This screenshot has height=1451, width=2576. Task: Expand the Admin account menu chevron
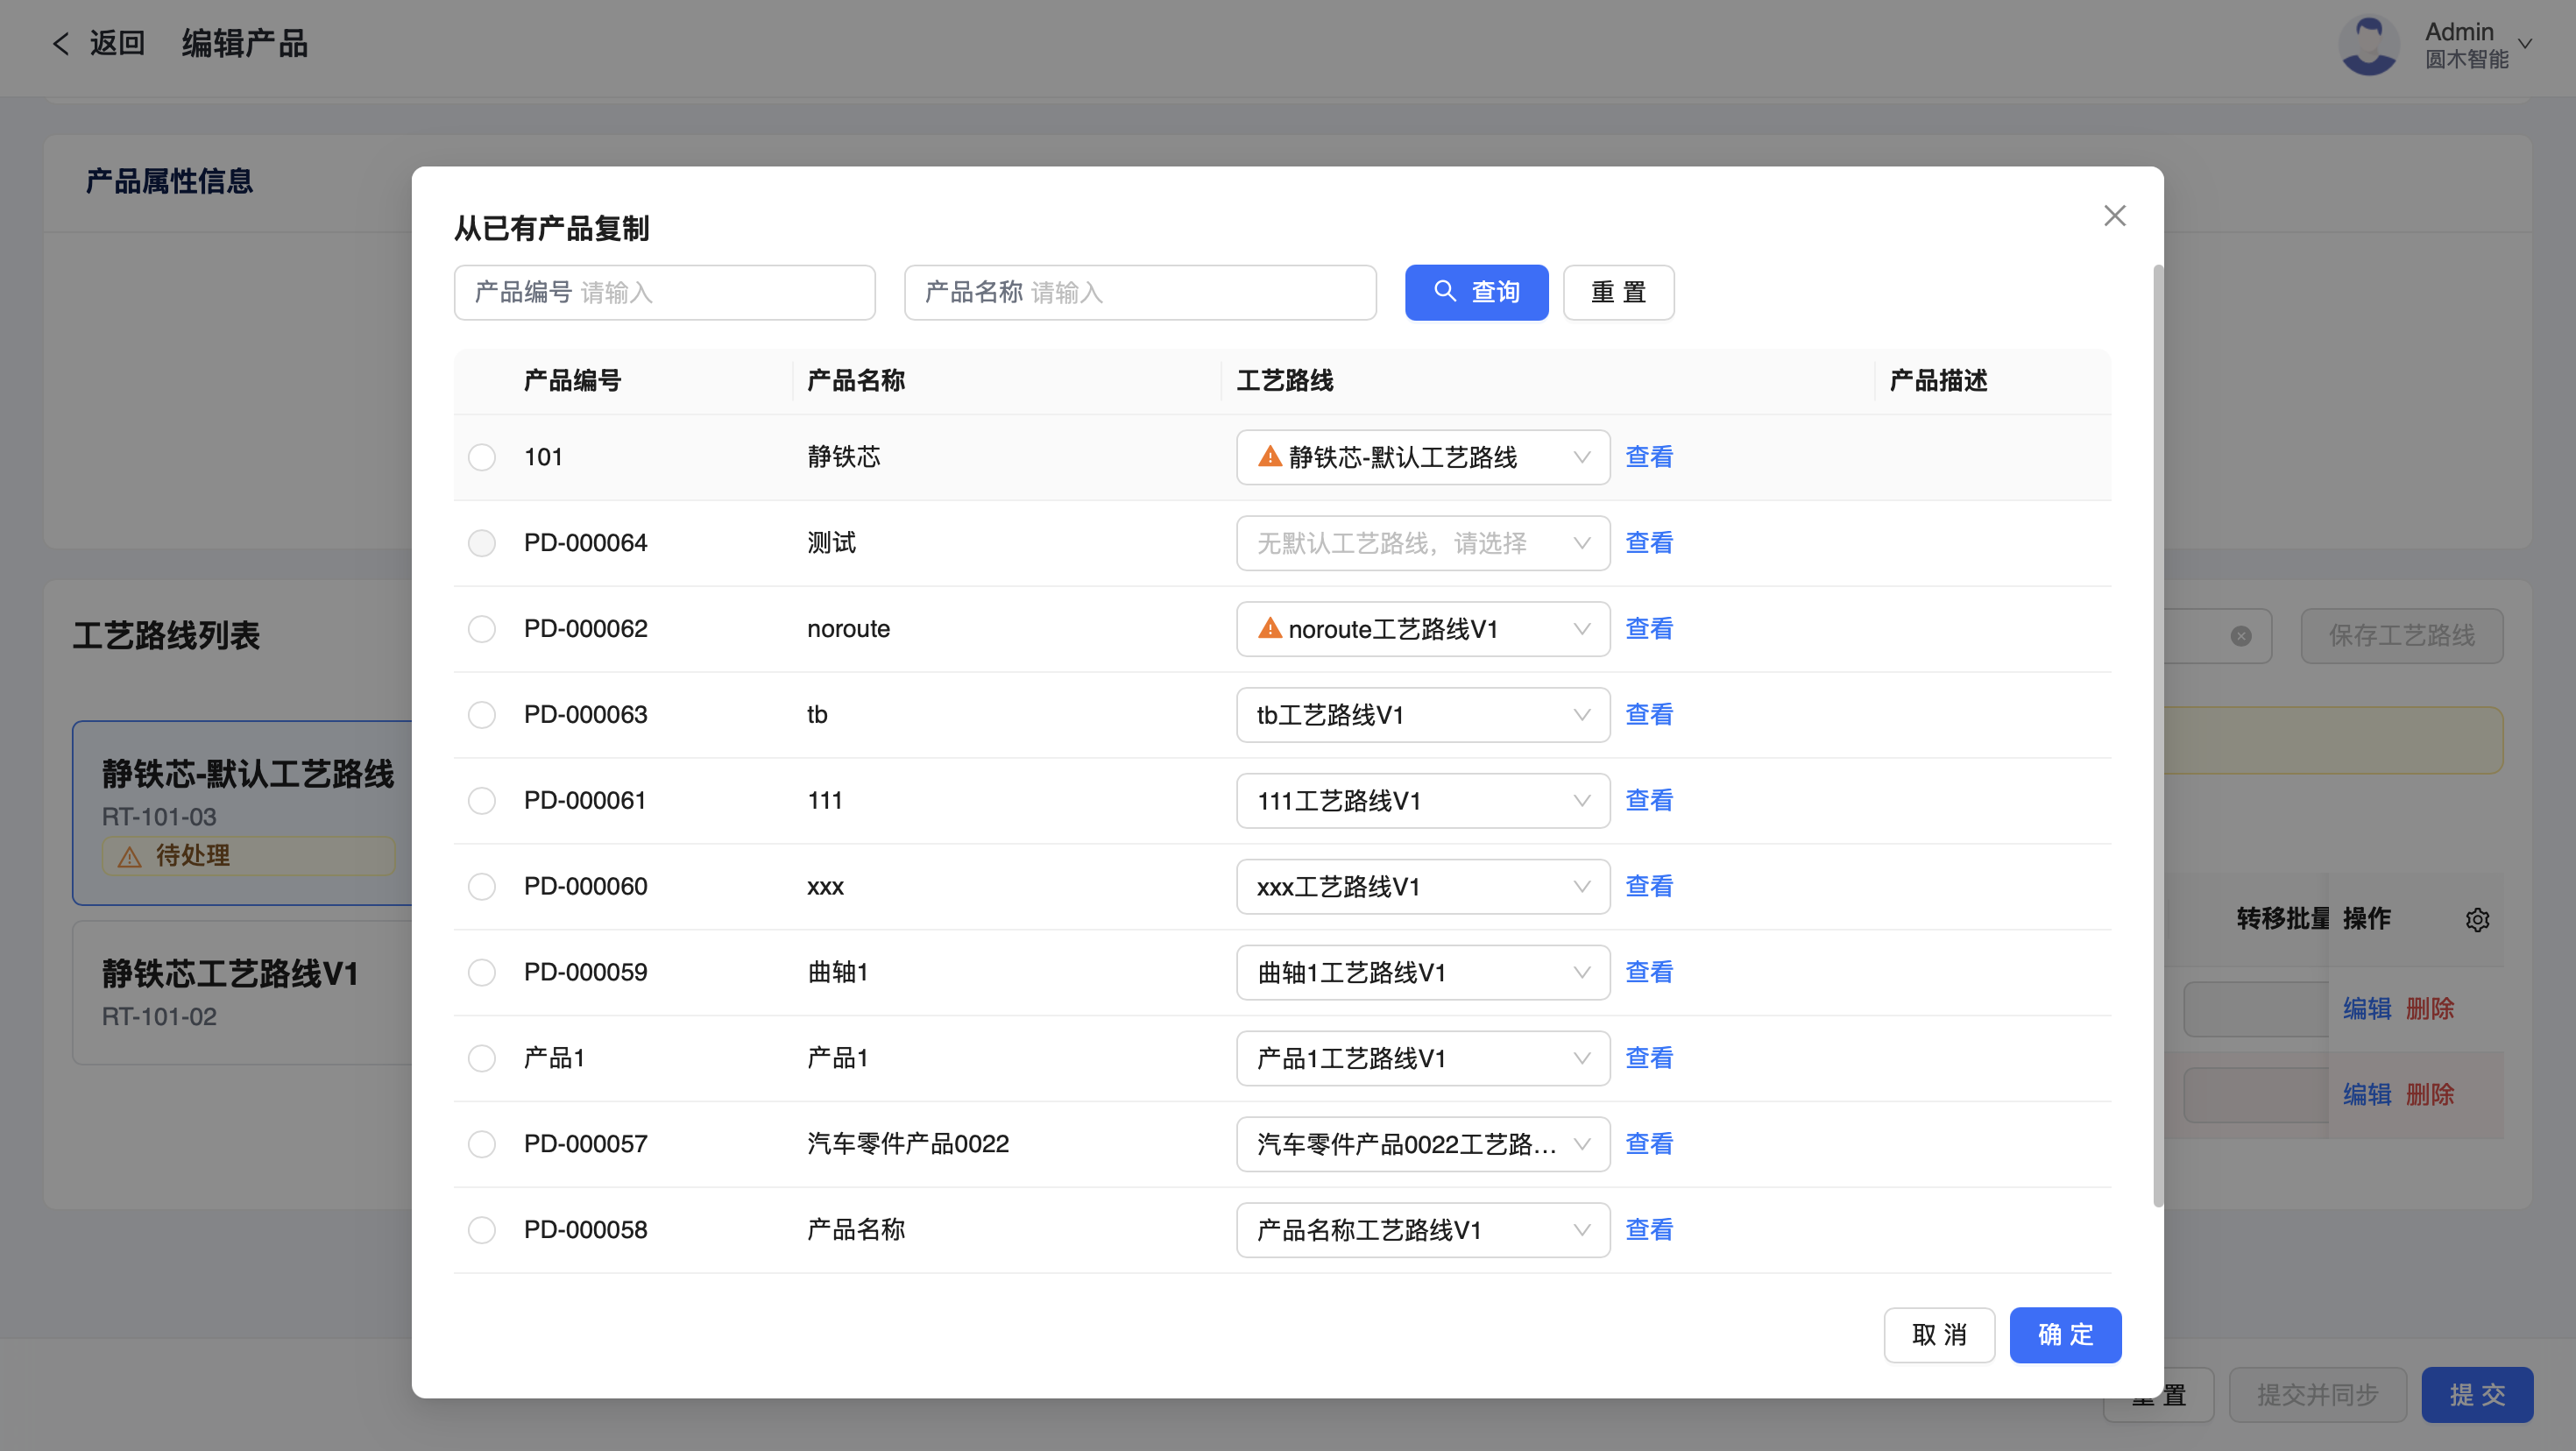pyautogui.click(x=2524, y=45)
